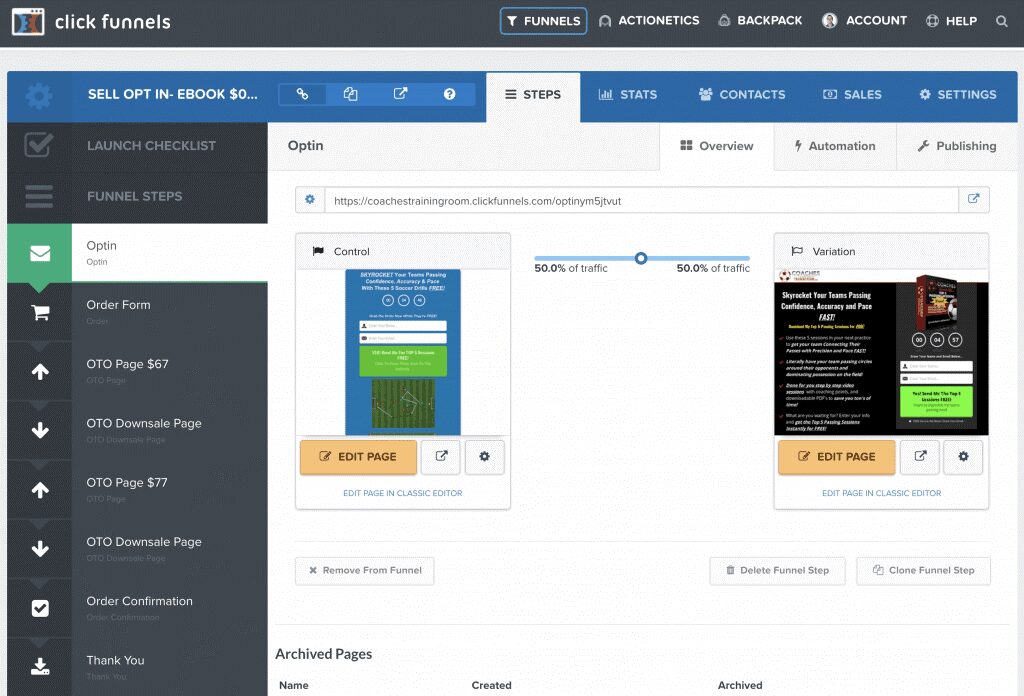Click the Funnel Steps hamburger icon

39,196
